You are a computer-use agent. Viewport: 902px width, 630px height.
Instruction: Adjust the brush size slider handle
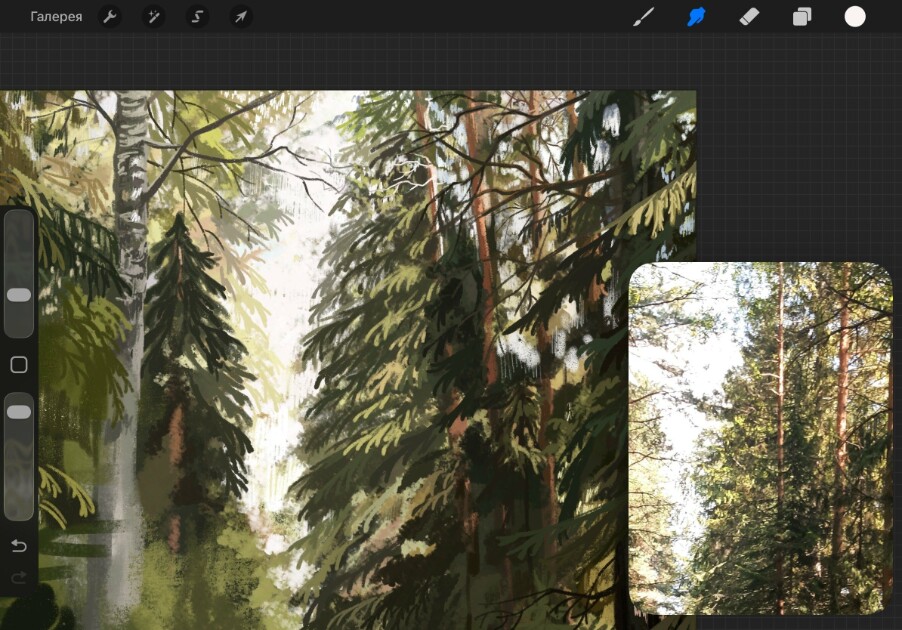[19, 295]
